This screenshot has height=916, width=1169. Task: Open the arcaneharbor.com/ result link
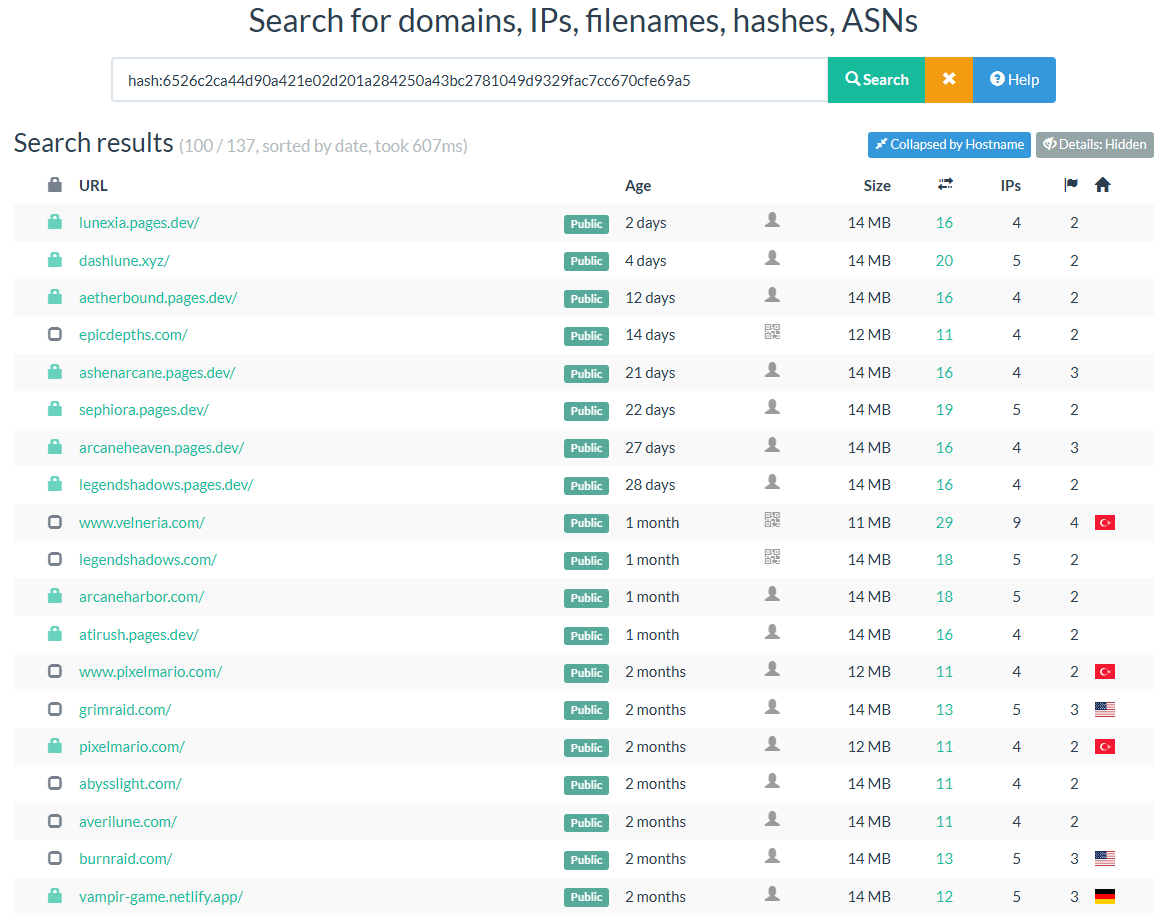141,597
